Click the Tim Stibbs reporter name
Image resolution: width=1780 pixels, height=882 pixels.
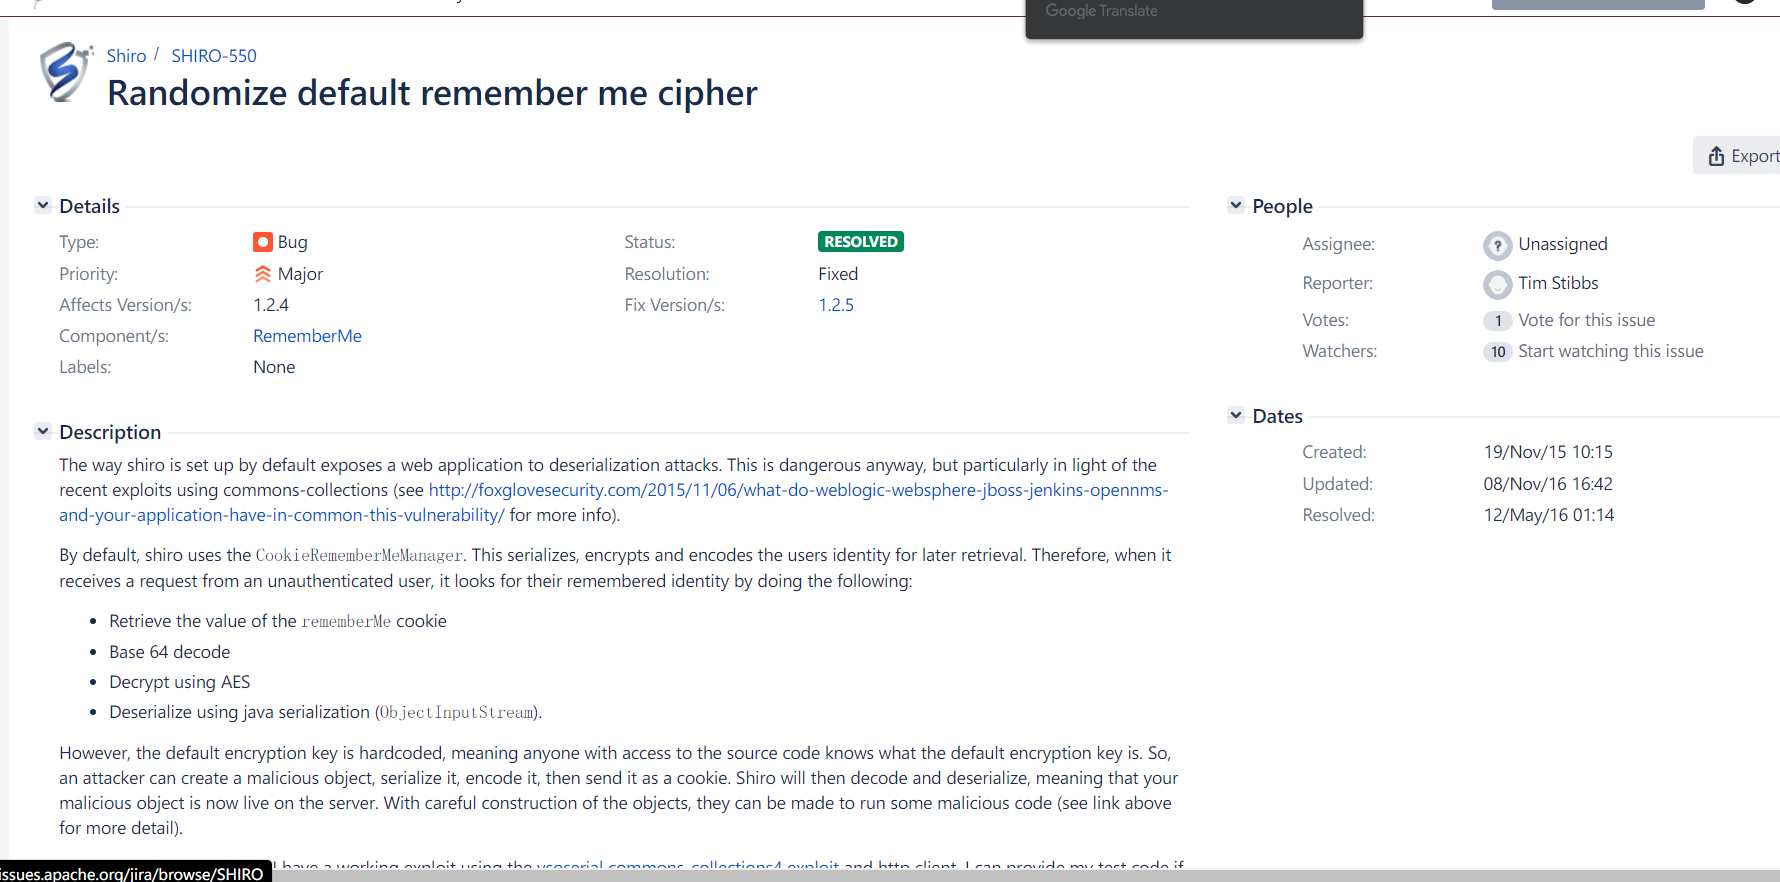tap(1558, 283)
